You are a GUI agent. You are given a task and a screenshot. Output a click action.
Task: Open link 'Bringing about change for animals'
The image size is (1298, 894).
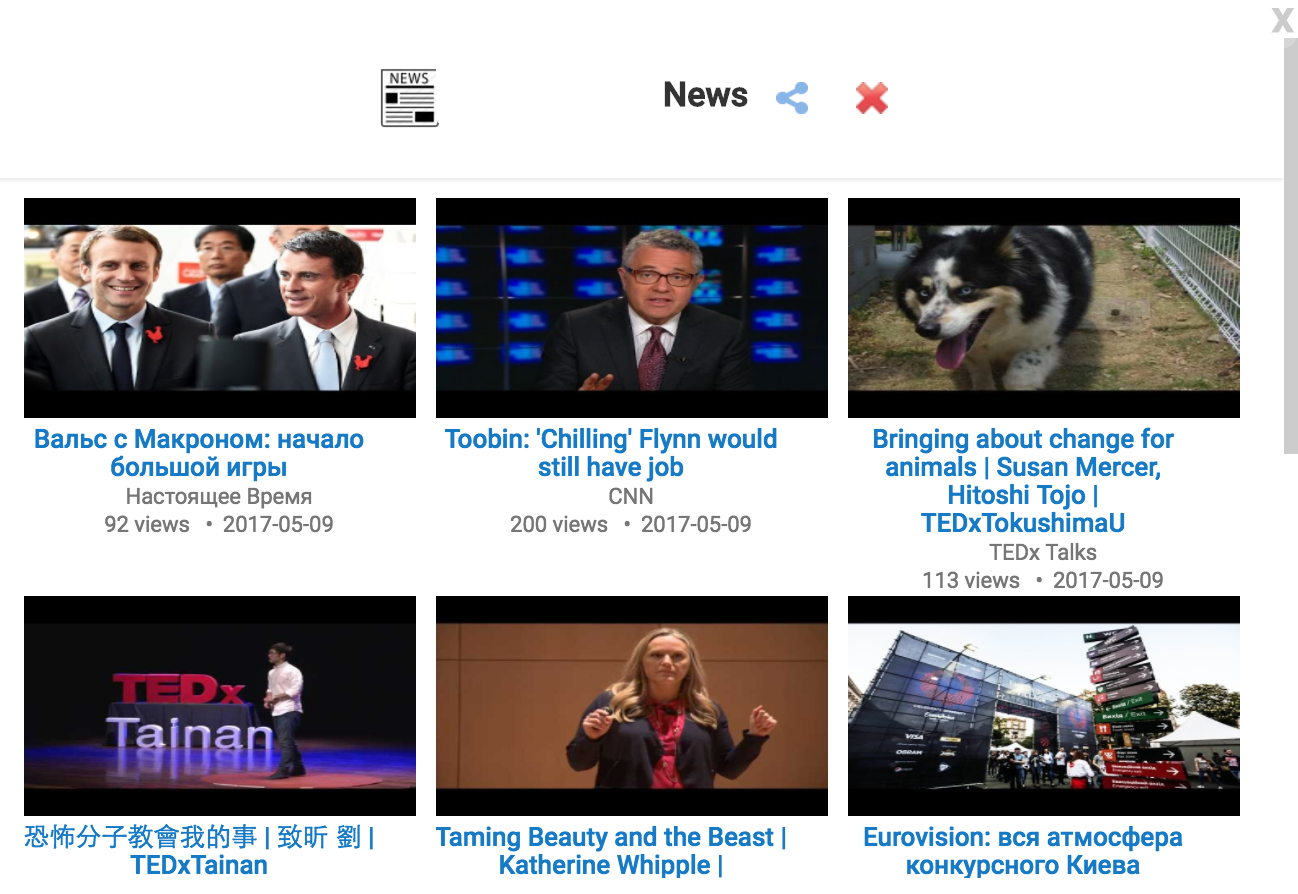(1023, 481)
